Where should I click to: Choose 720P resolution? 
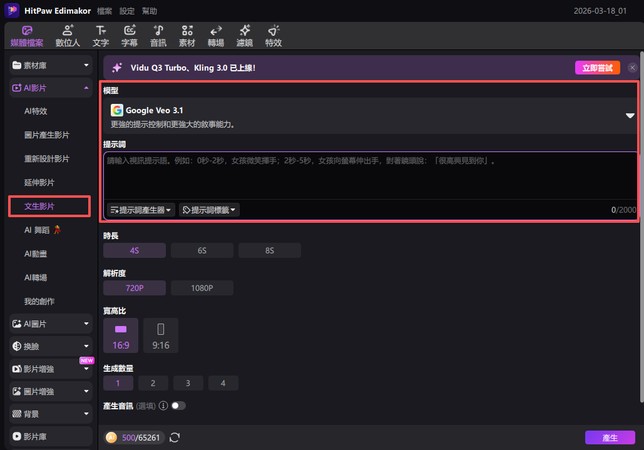[x=134, y=288]
